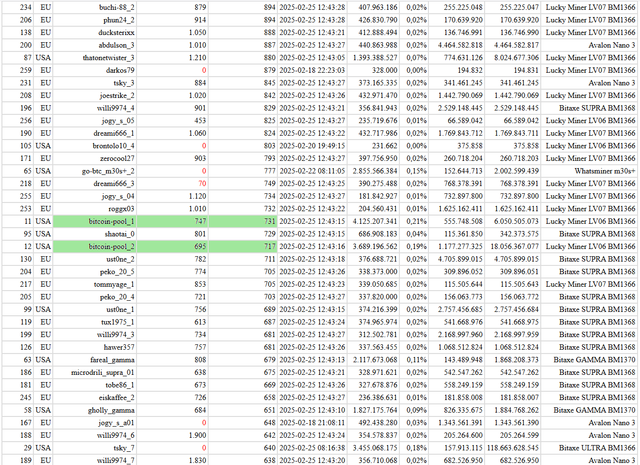The image size is (640, 465).
Task: Click worker "ust0ne_1"
Action: (120, 309)
